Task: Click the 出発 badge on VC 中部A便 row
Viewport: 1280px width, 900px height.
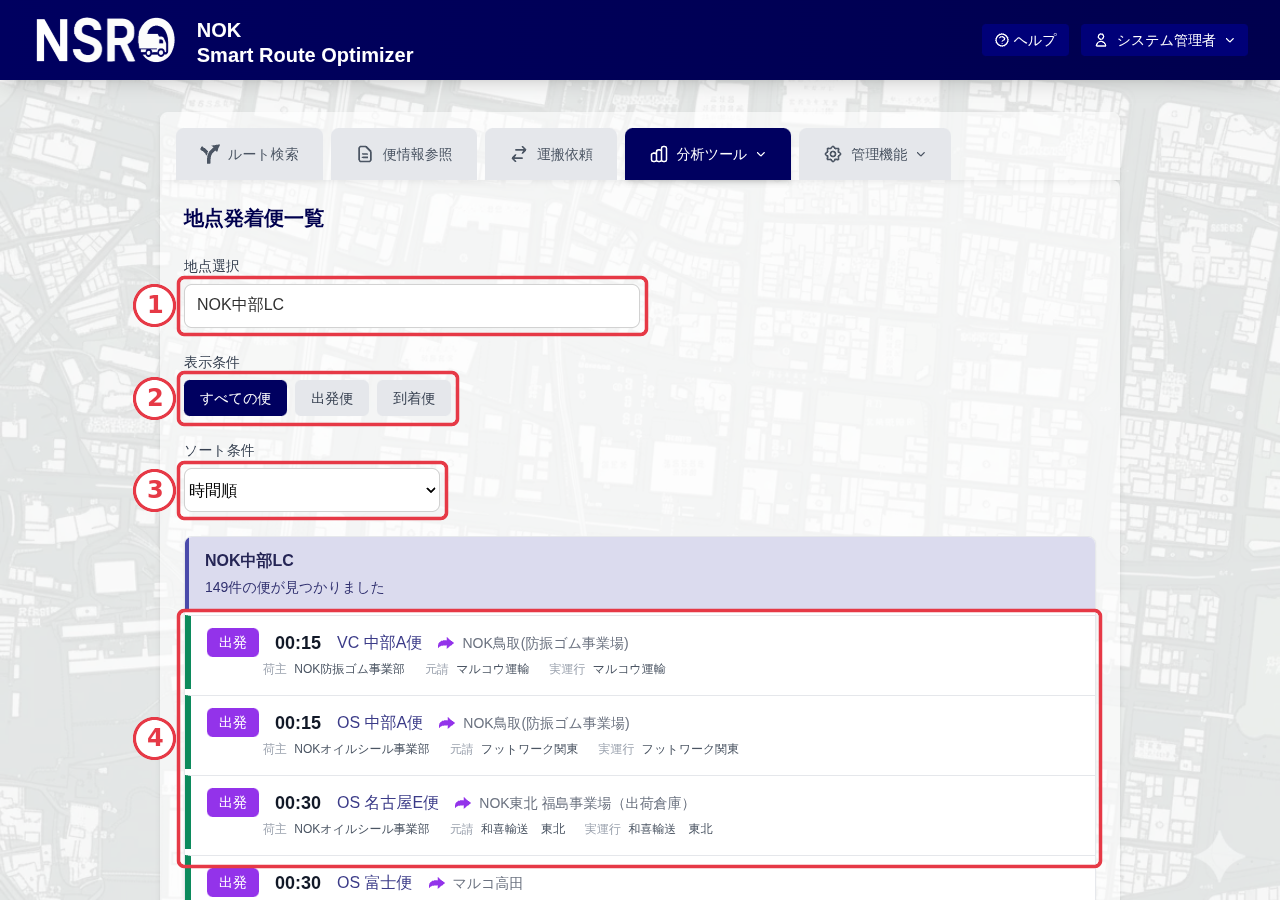Action: pyautogui.click(x=233, y=642)
